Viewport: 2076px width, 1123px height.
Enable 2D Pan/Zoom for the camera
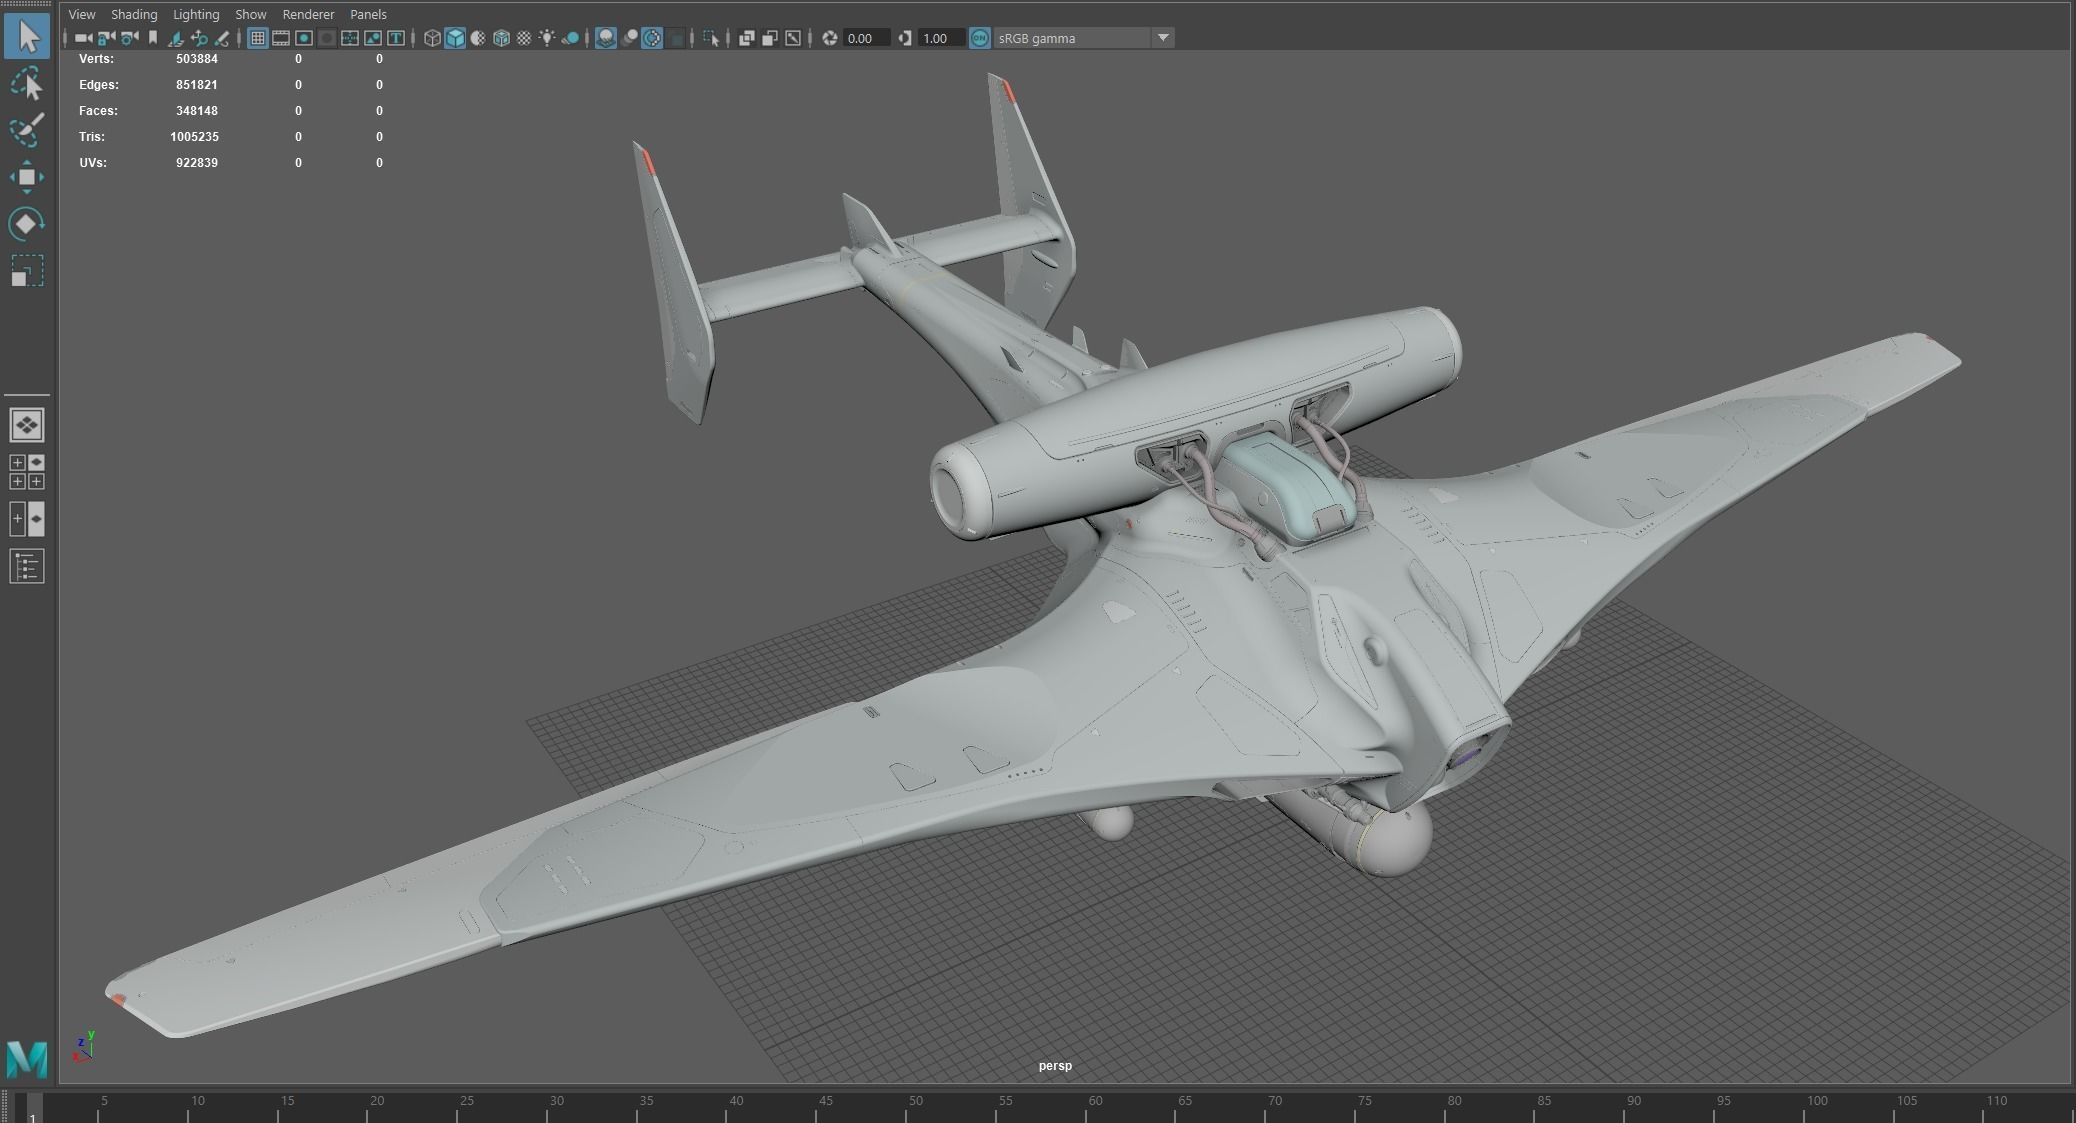click(x=199, y=38)
